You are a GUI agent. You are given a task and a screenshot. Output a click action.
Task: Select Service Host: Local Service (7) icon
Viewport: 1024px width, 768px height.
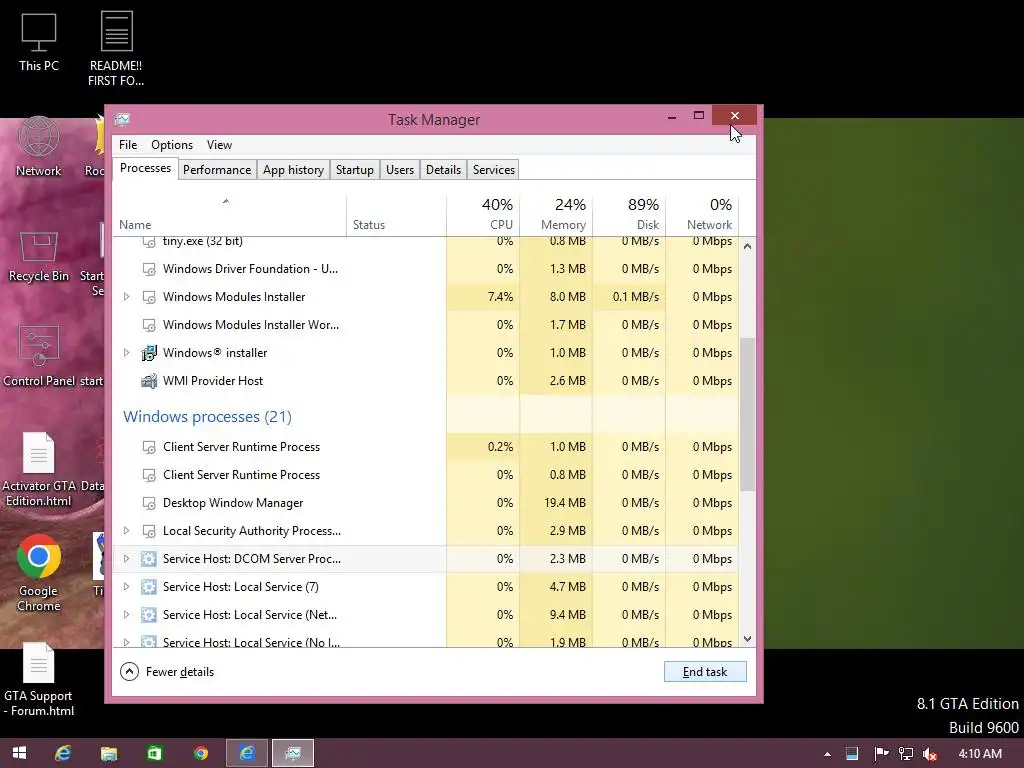[149, 587]
